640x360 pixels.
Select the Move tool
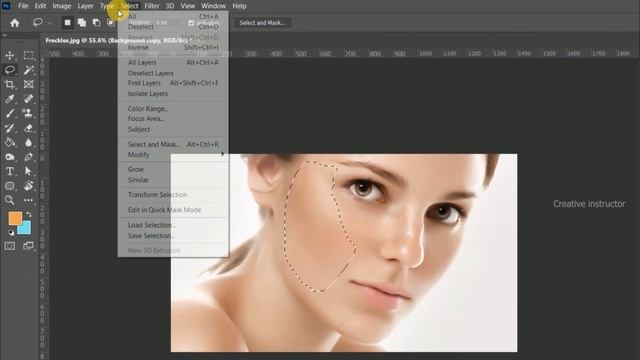pos(10,55)
